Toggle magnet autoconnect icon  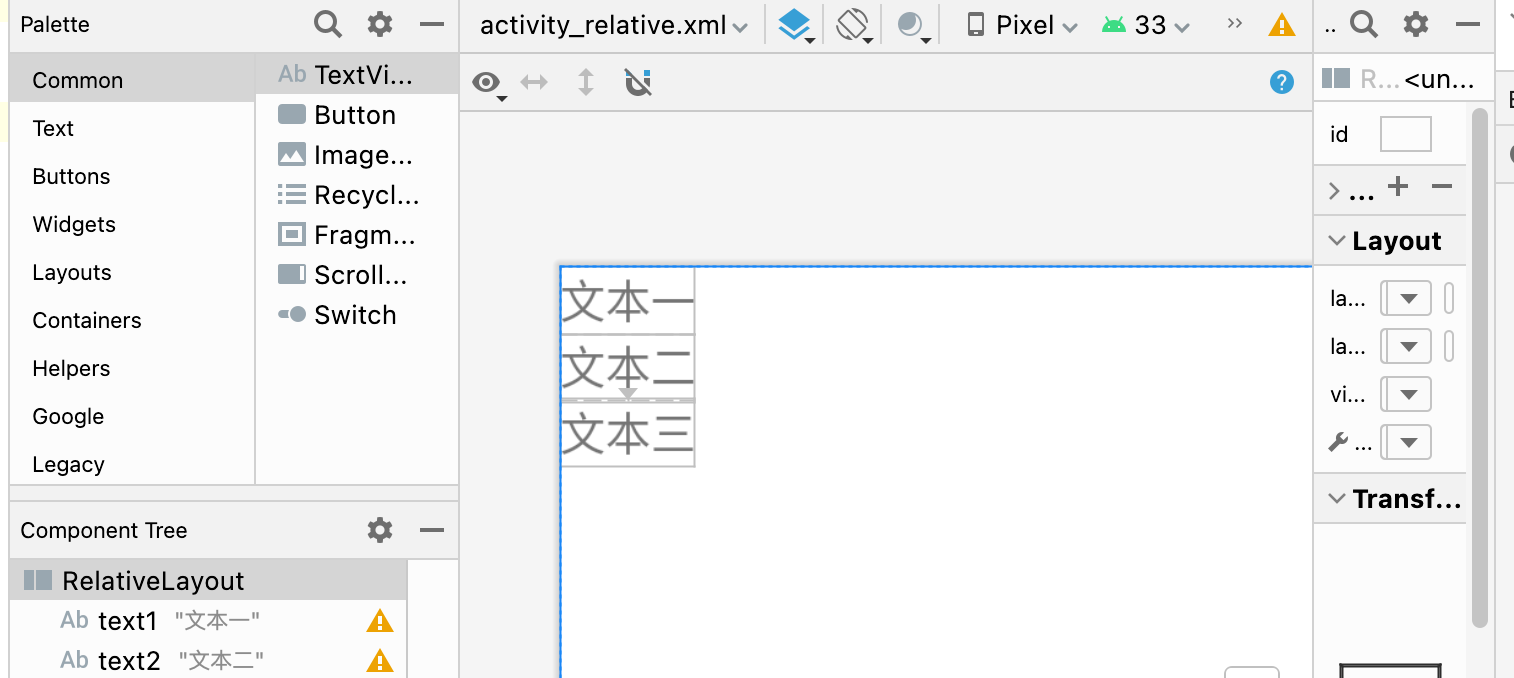coord(638,82)
